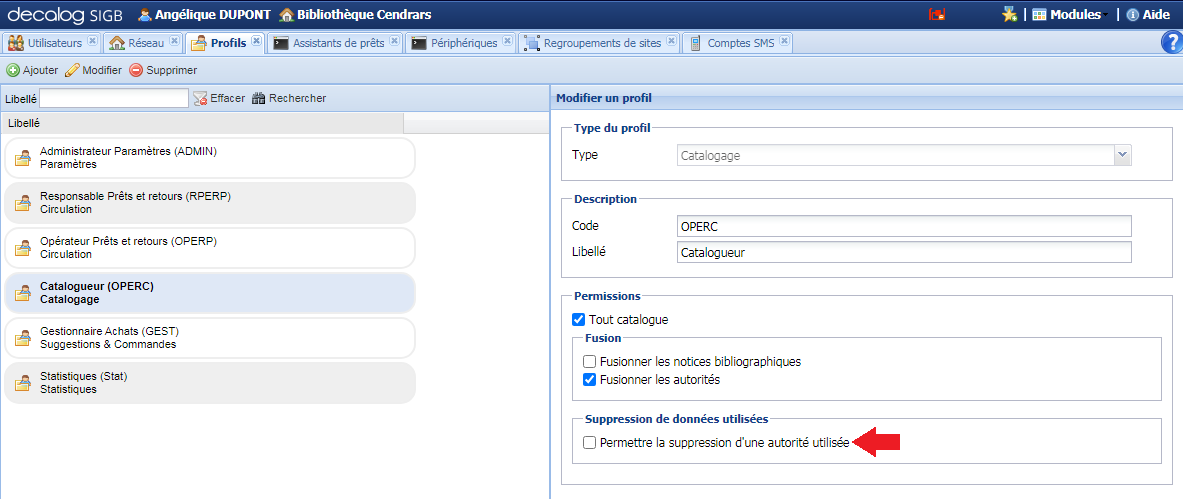Click the favorites star icon beside Modules

coord(1009,15)
